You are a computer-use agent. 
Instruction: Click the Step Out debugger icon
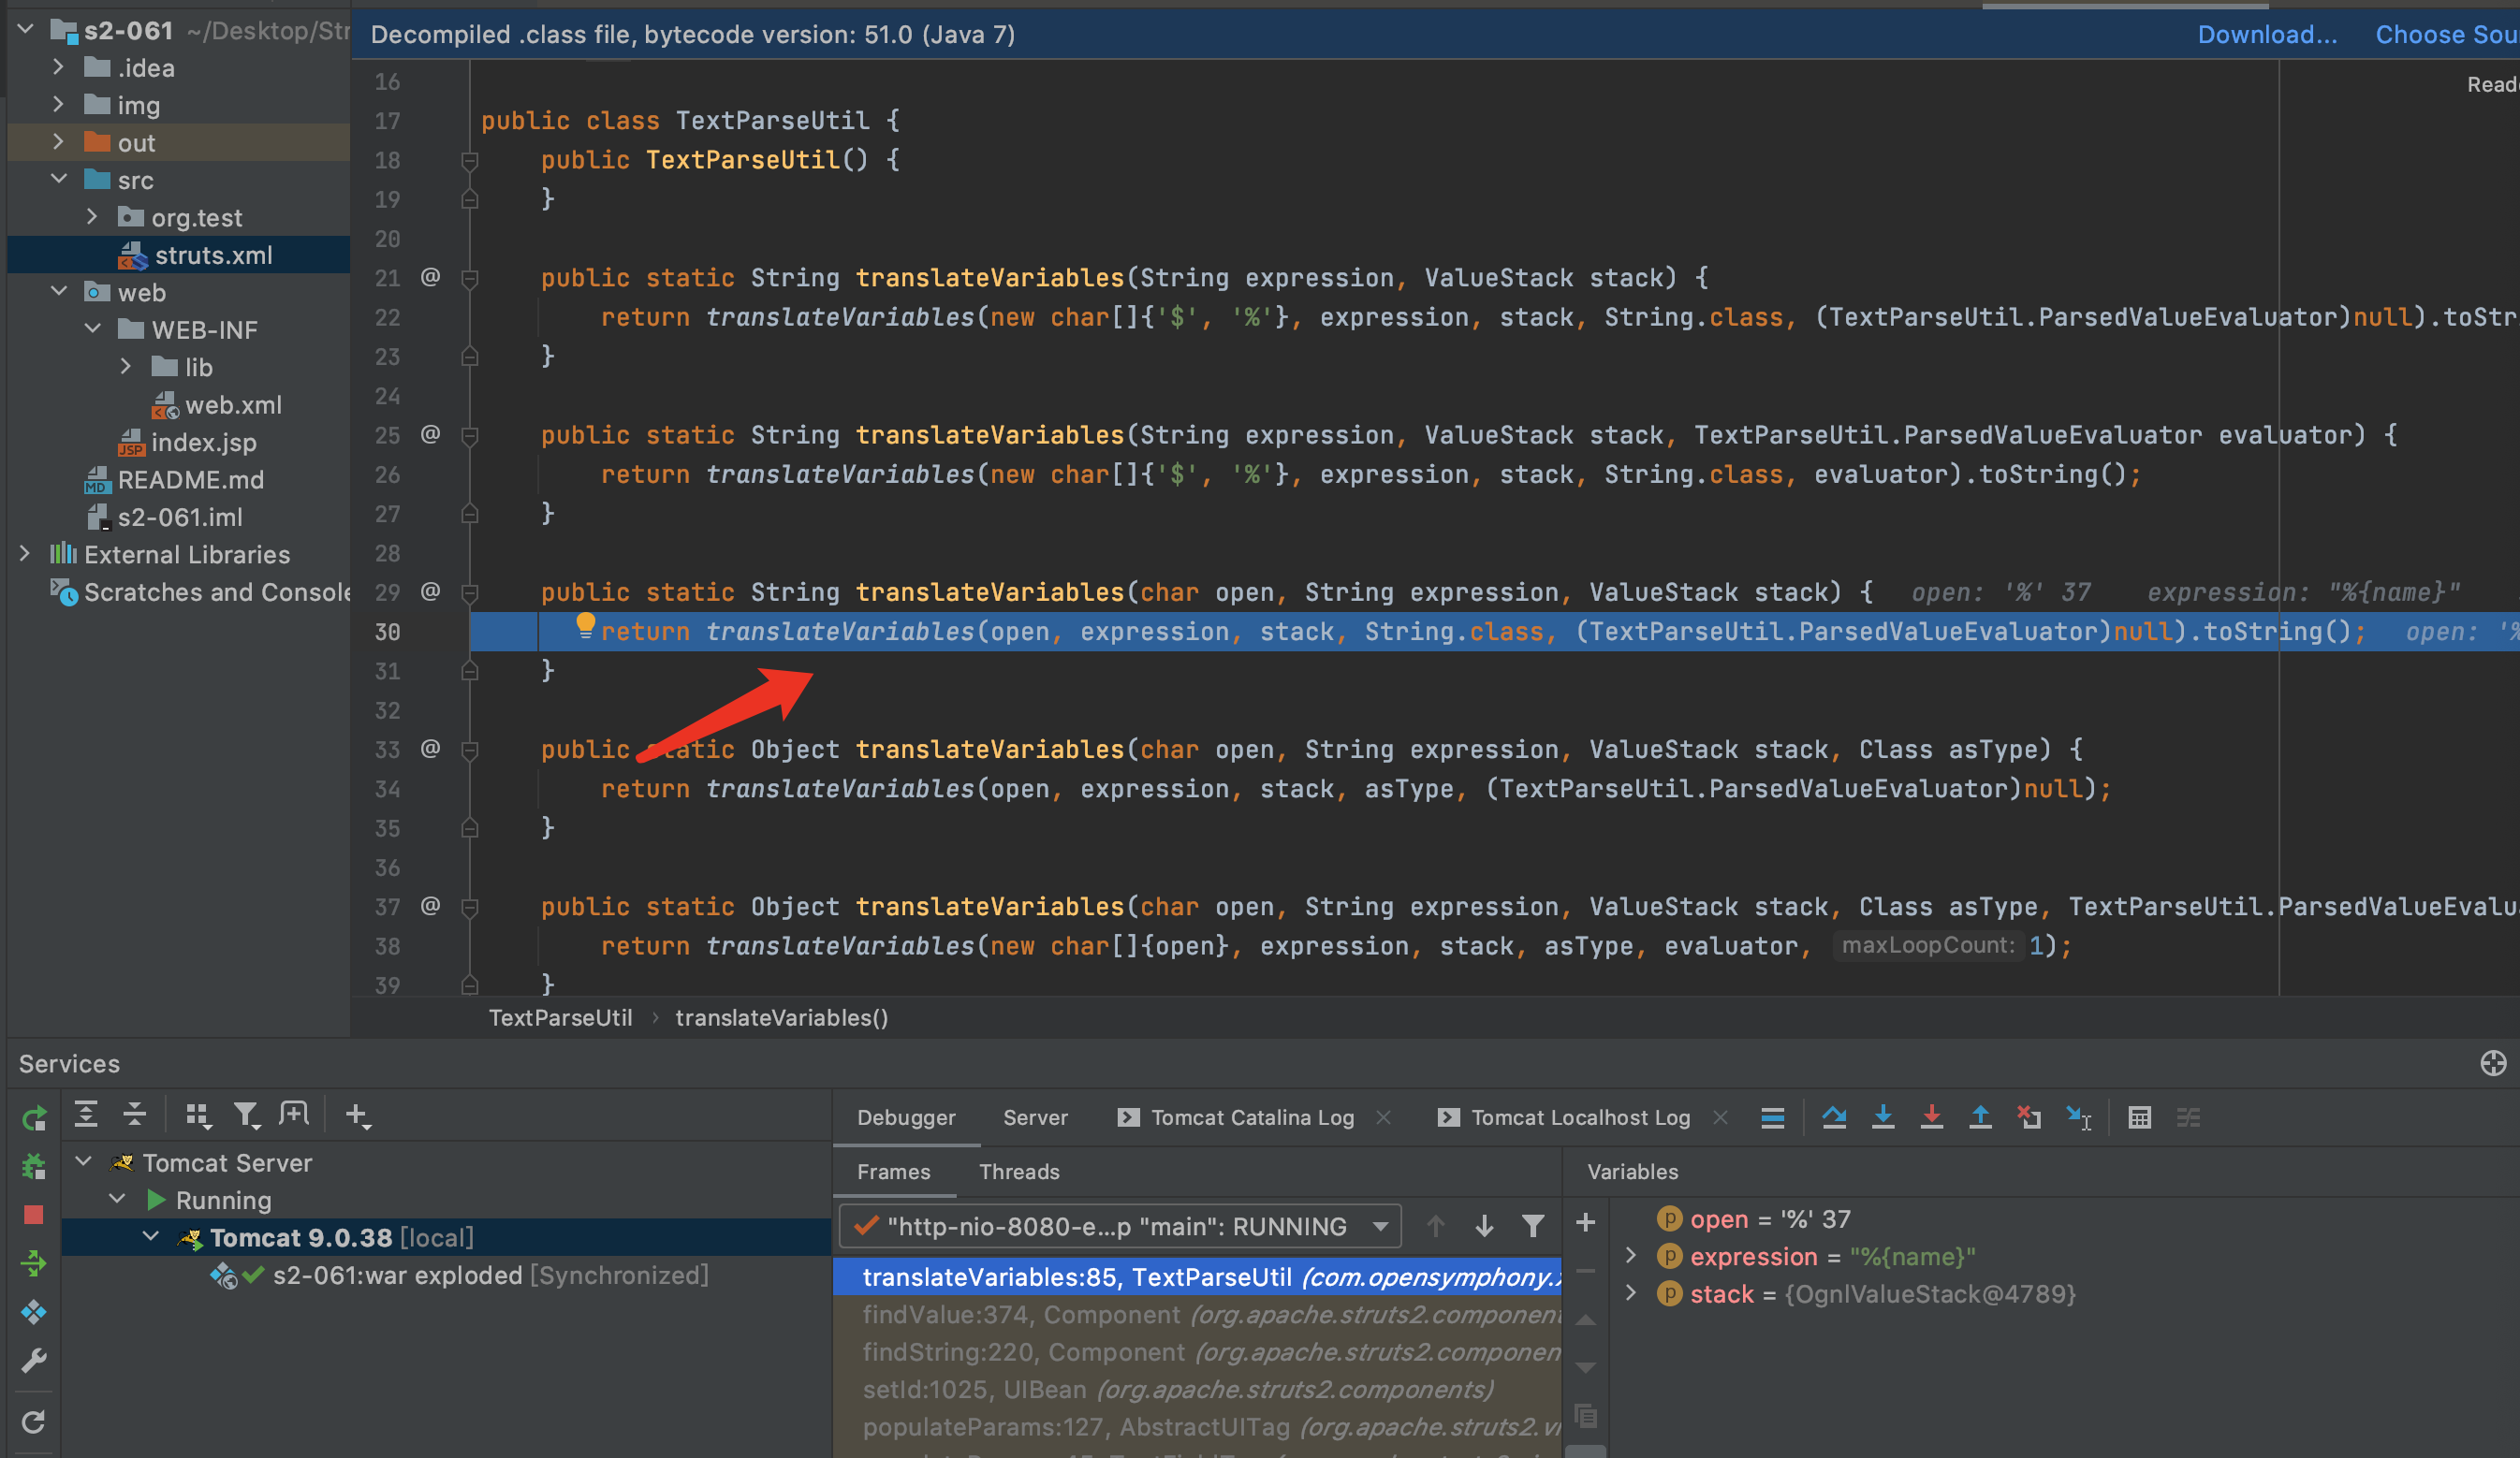click(1980, 1117)
